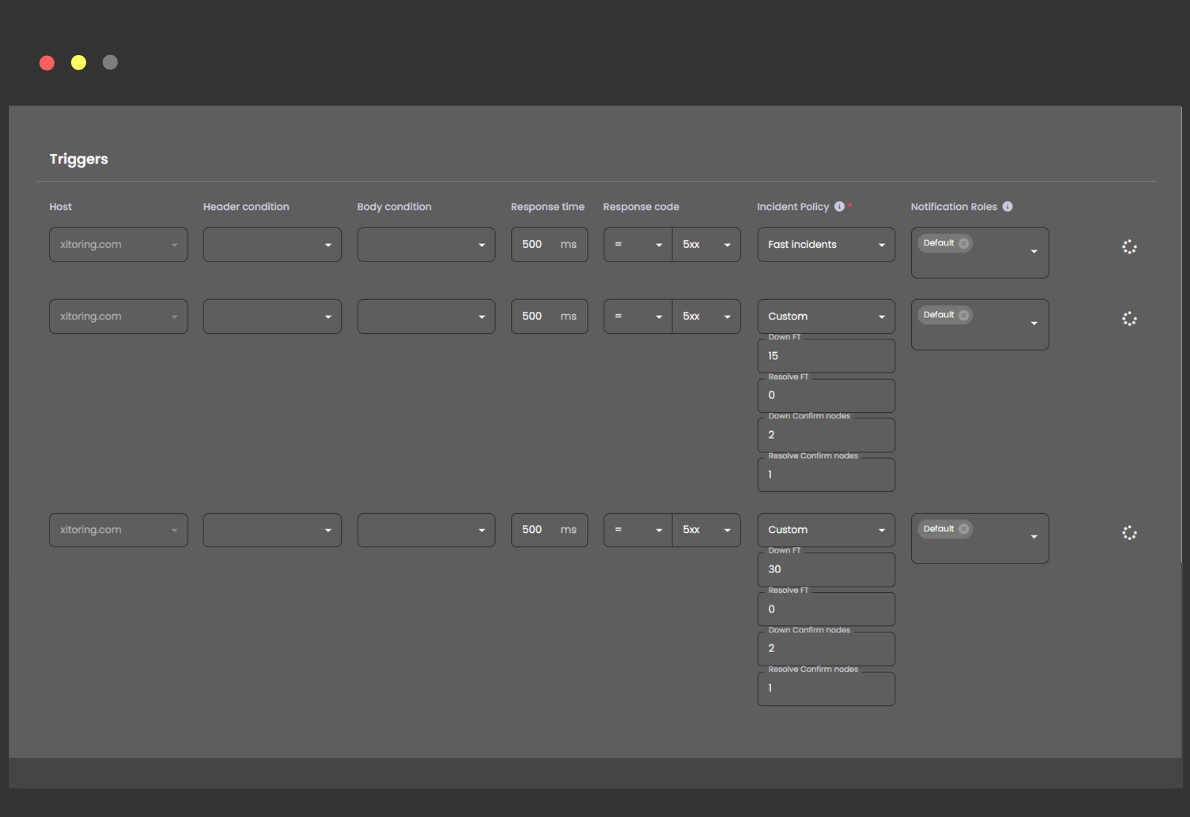Open Header condition dropdown in Down FT 30 row
Screen dimensions: 1190x817
coord(272,529)
